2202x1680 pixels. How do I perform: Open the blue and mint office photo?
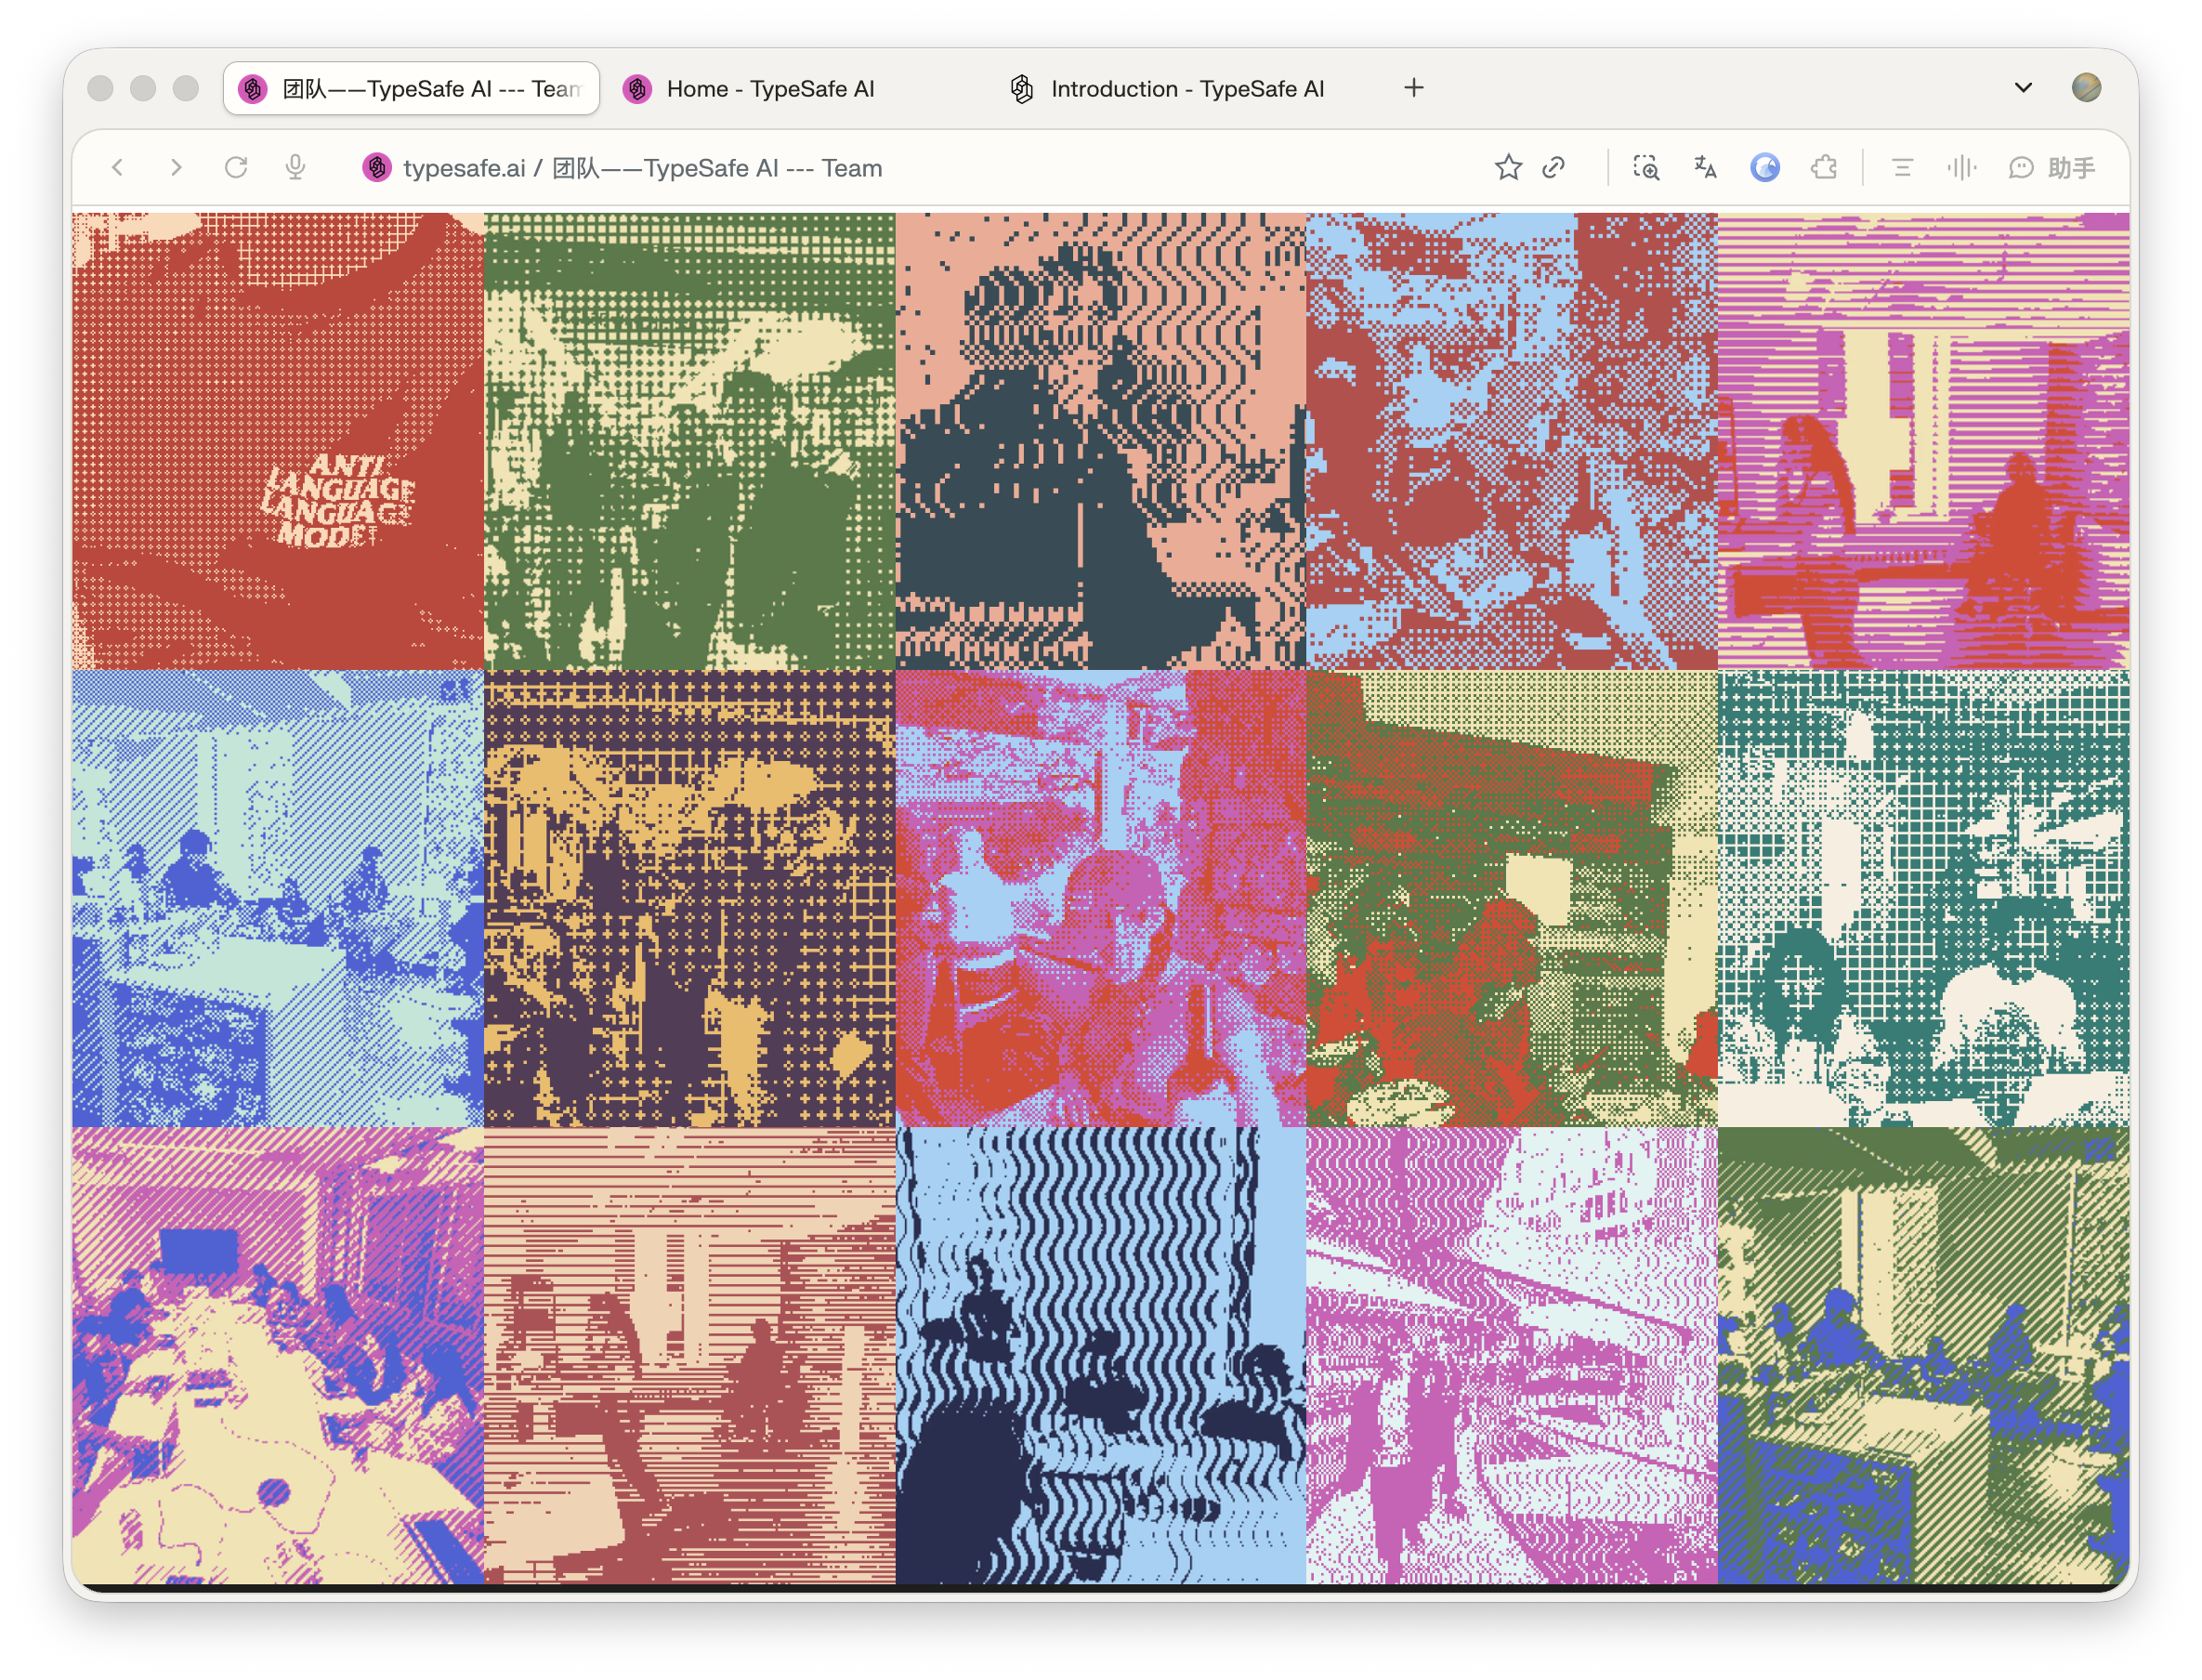[278, 898]
